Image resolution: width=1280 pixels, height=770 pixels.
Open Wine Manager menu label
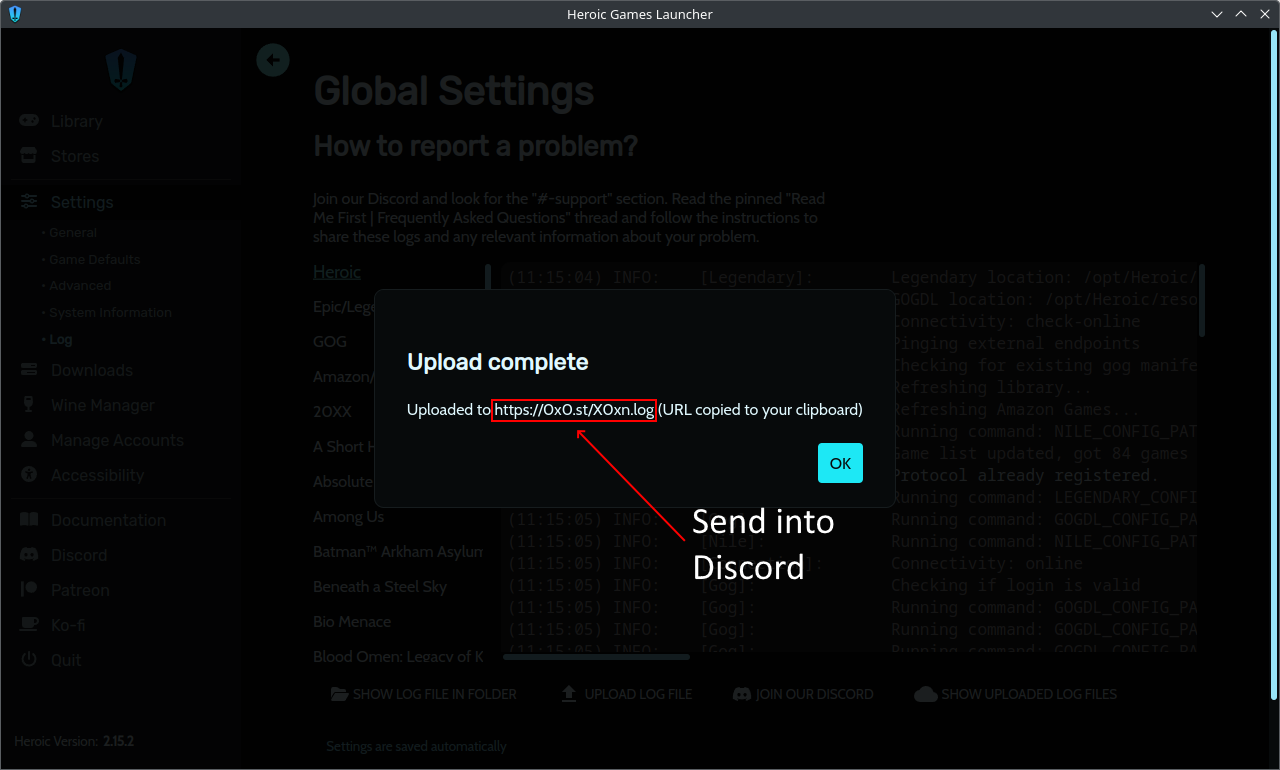(103, 405)
